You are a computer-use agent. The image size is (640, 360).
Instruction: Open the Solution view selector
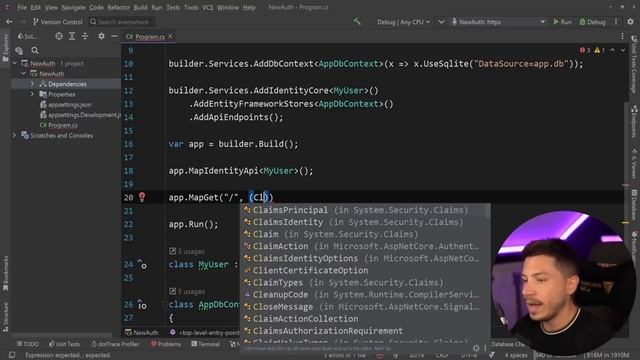coord(27,36)
